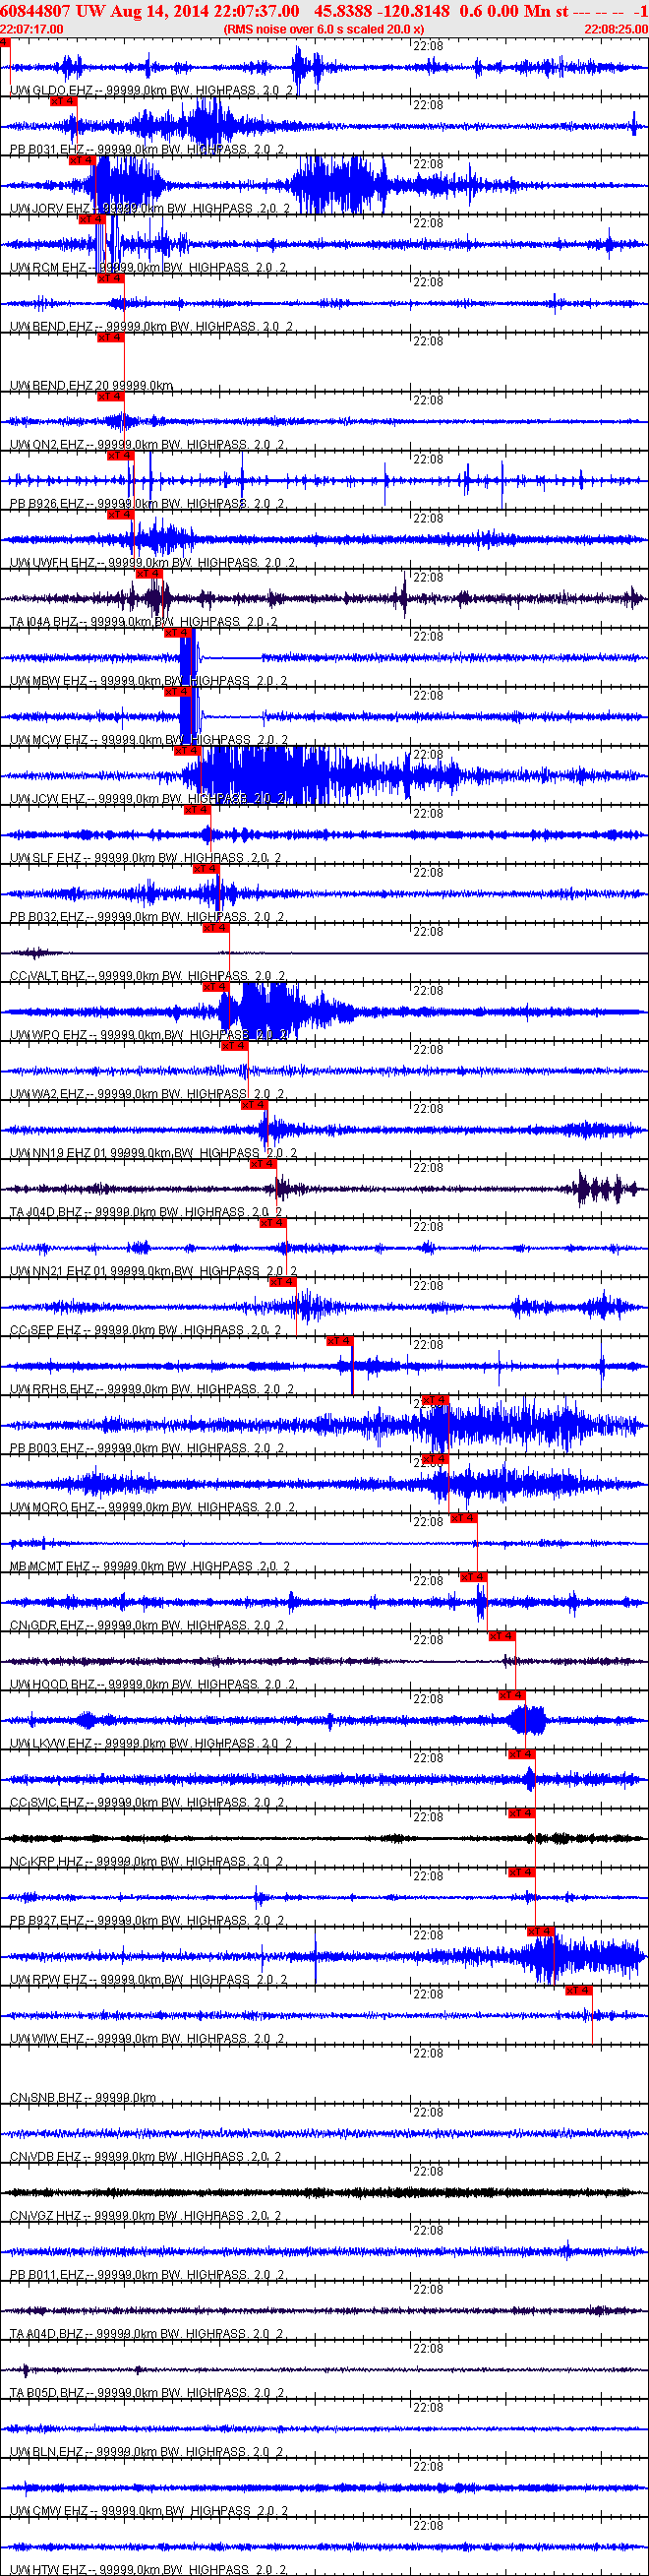
Task: Select the CC SEP EHZ station label
Action: point(146,1329)
